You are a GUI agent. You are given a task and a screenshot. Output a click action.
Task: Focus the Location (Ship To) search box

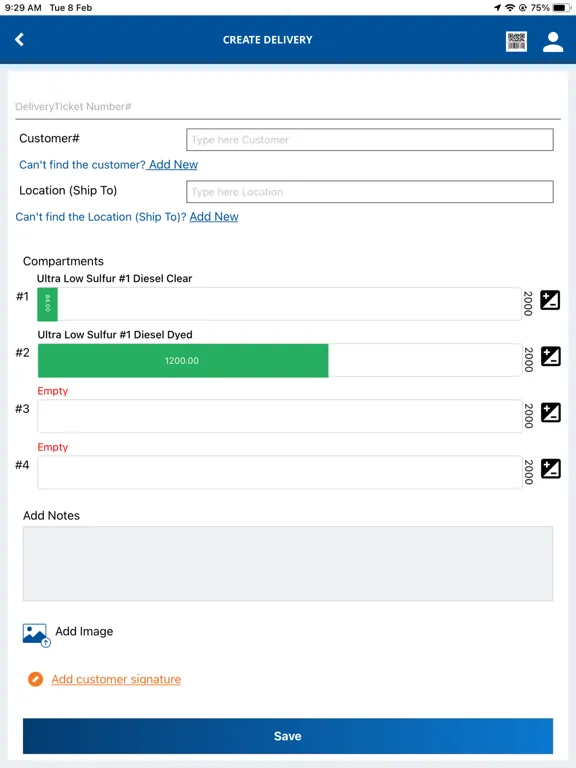tap(370, 192)
